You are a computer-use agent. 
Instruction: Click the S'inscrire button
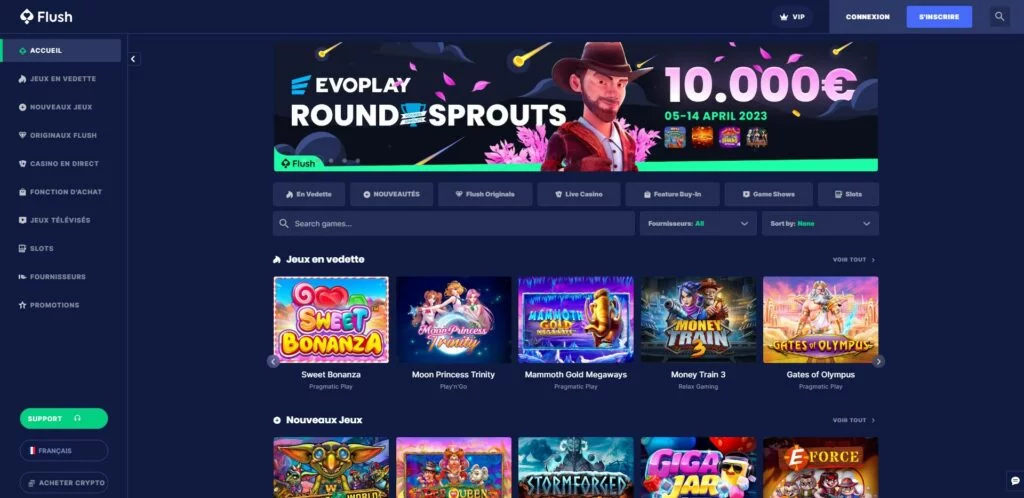point(939,17)
